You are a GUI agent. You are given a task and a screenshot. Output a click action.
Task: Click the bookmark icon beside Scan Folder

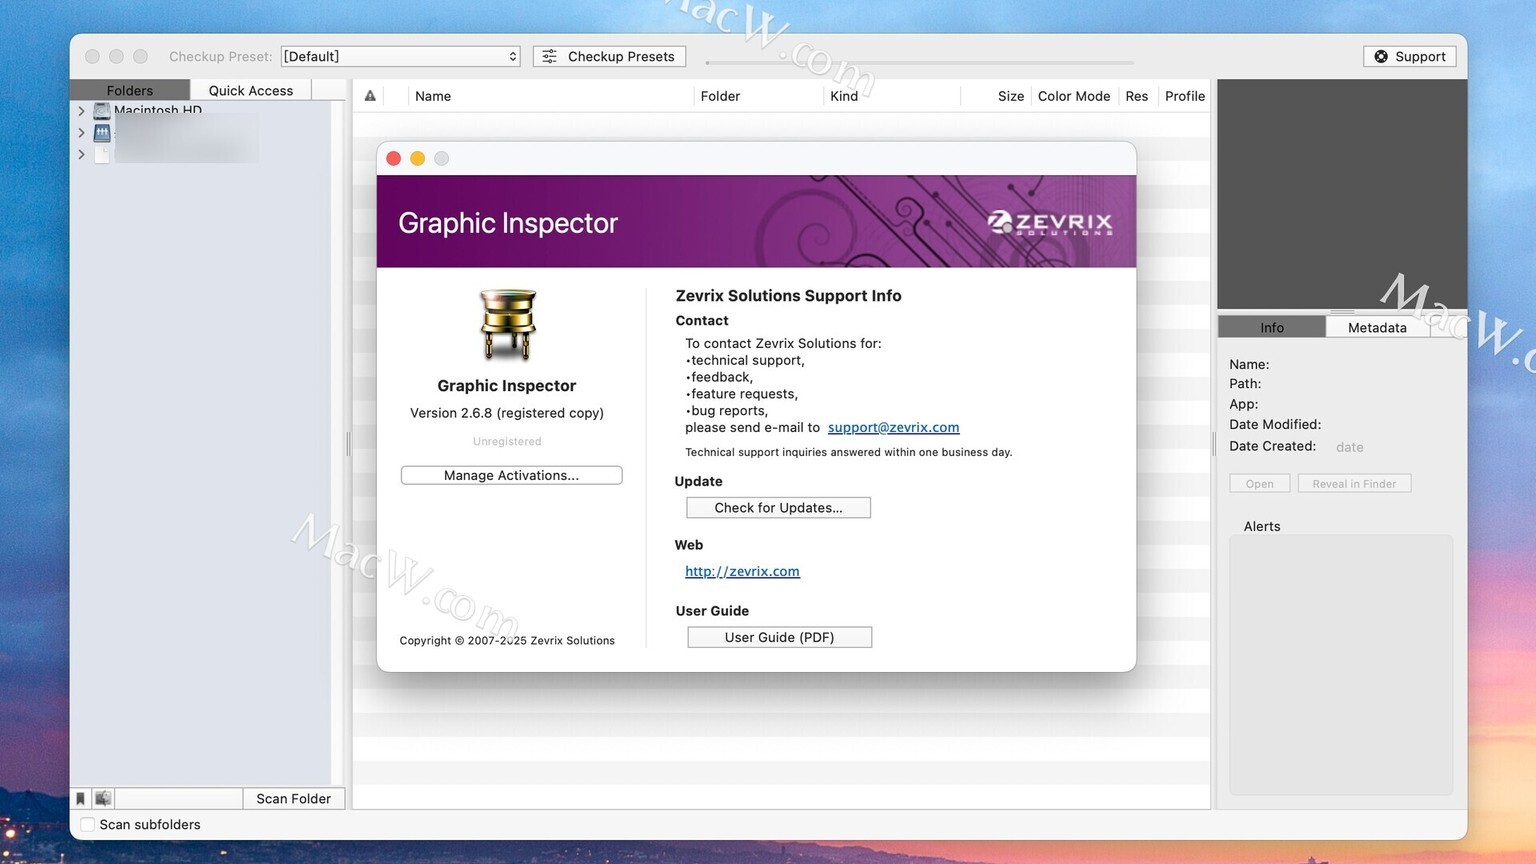pos(80,798)
